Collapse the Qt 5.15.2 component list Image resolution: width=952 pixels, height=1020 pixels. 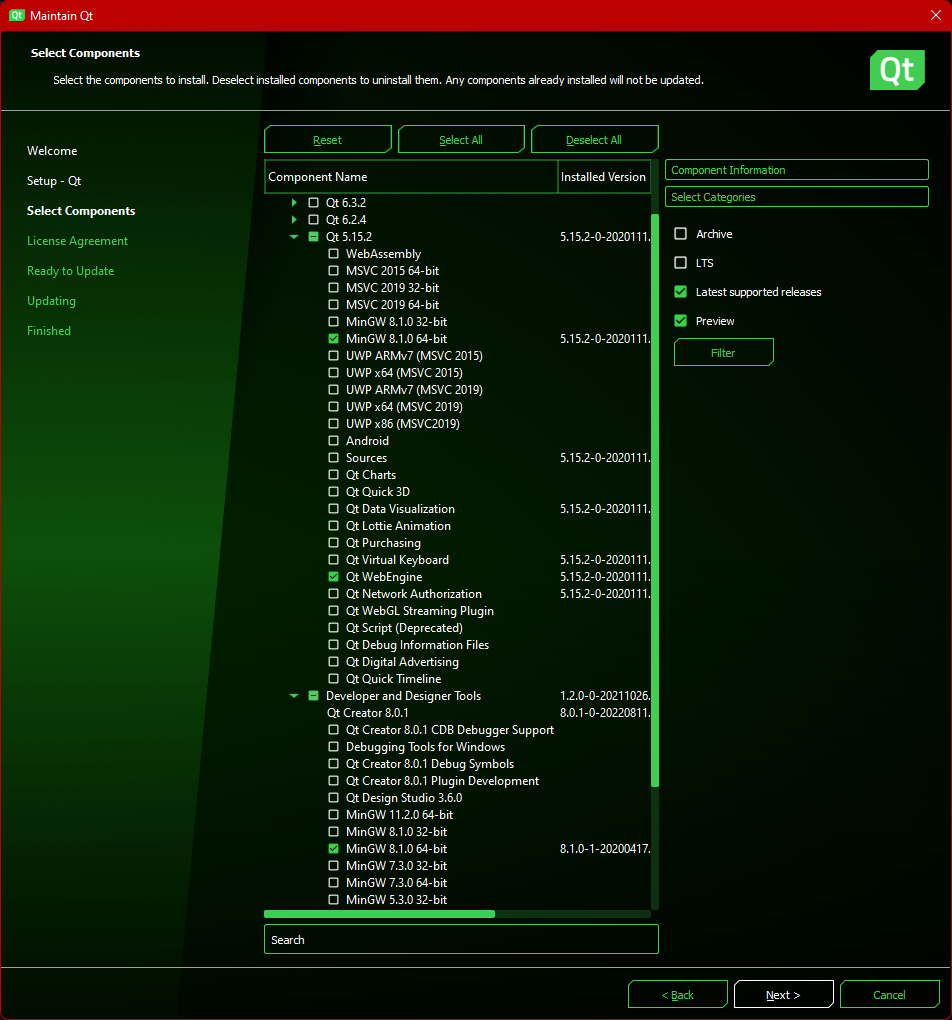294,236
